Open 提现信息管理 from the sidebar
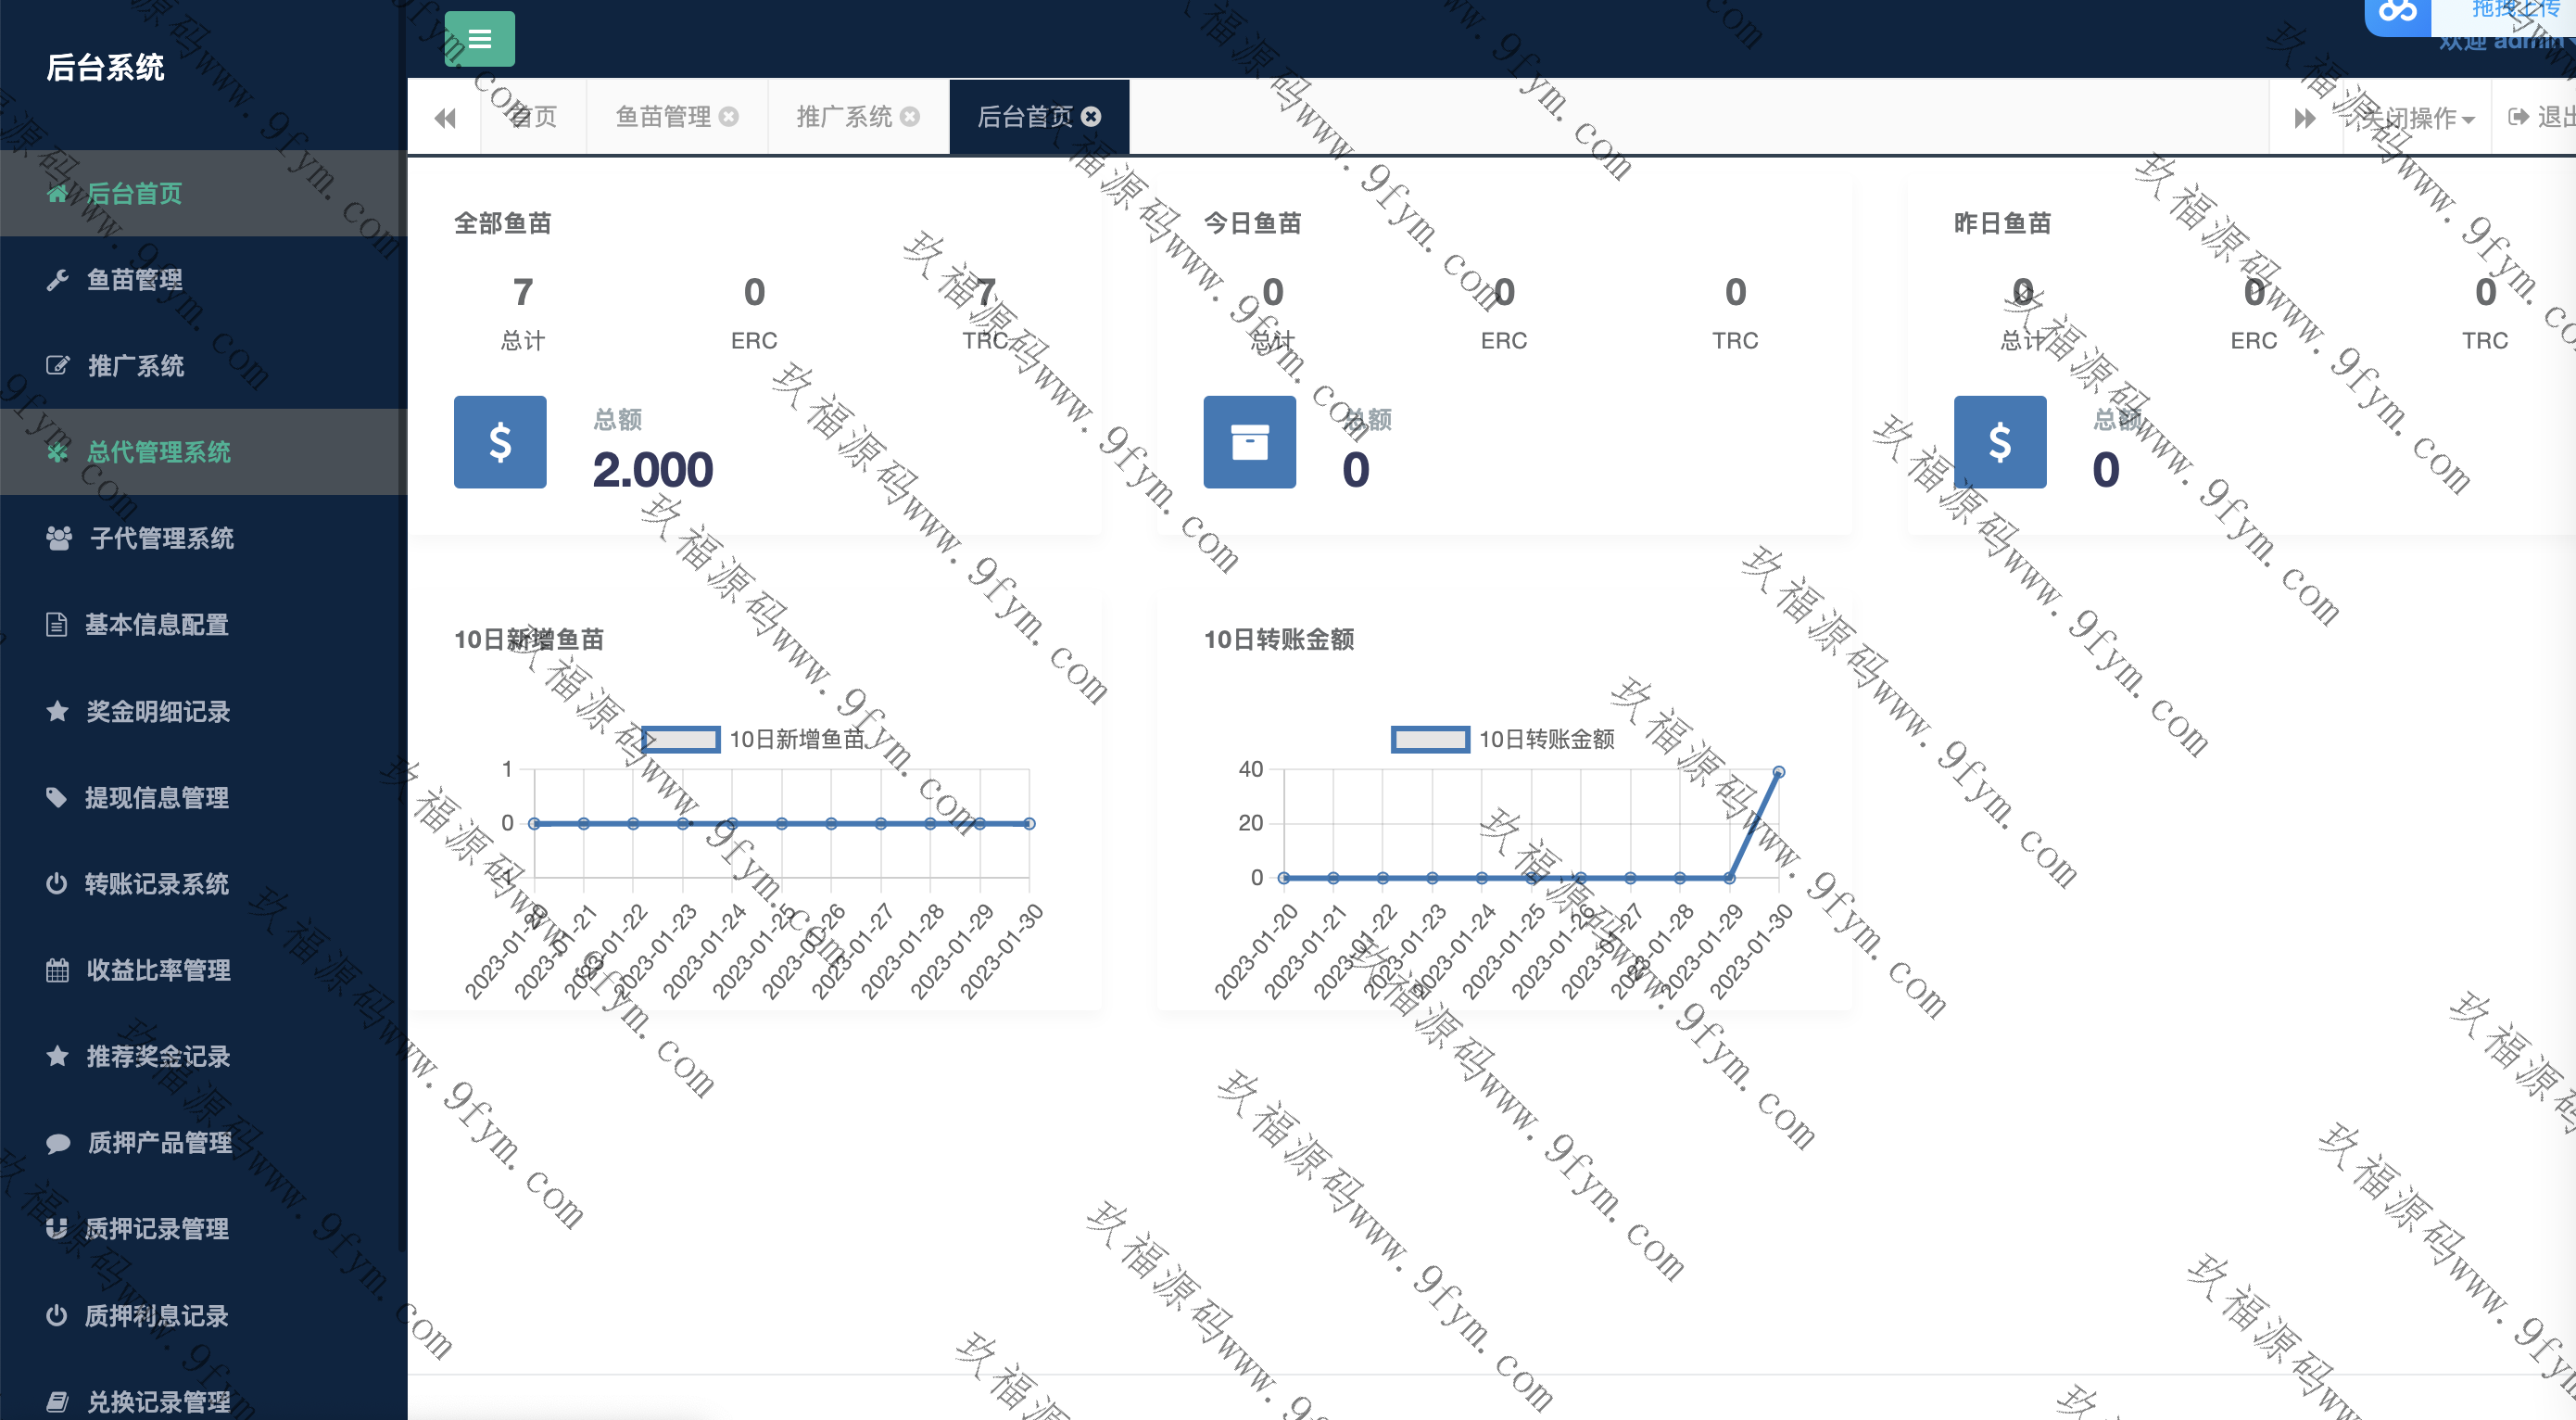Image resolution: width=2576 pixels, height=1420 pixels. (157, 798)
